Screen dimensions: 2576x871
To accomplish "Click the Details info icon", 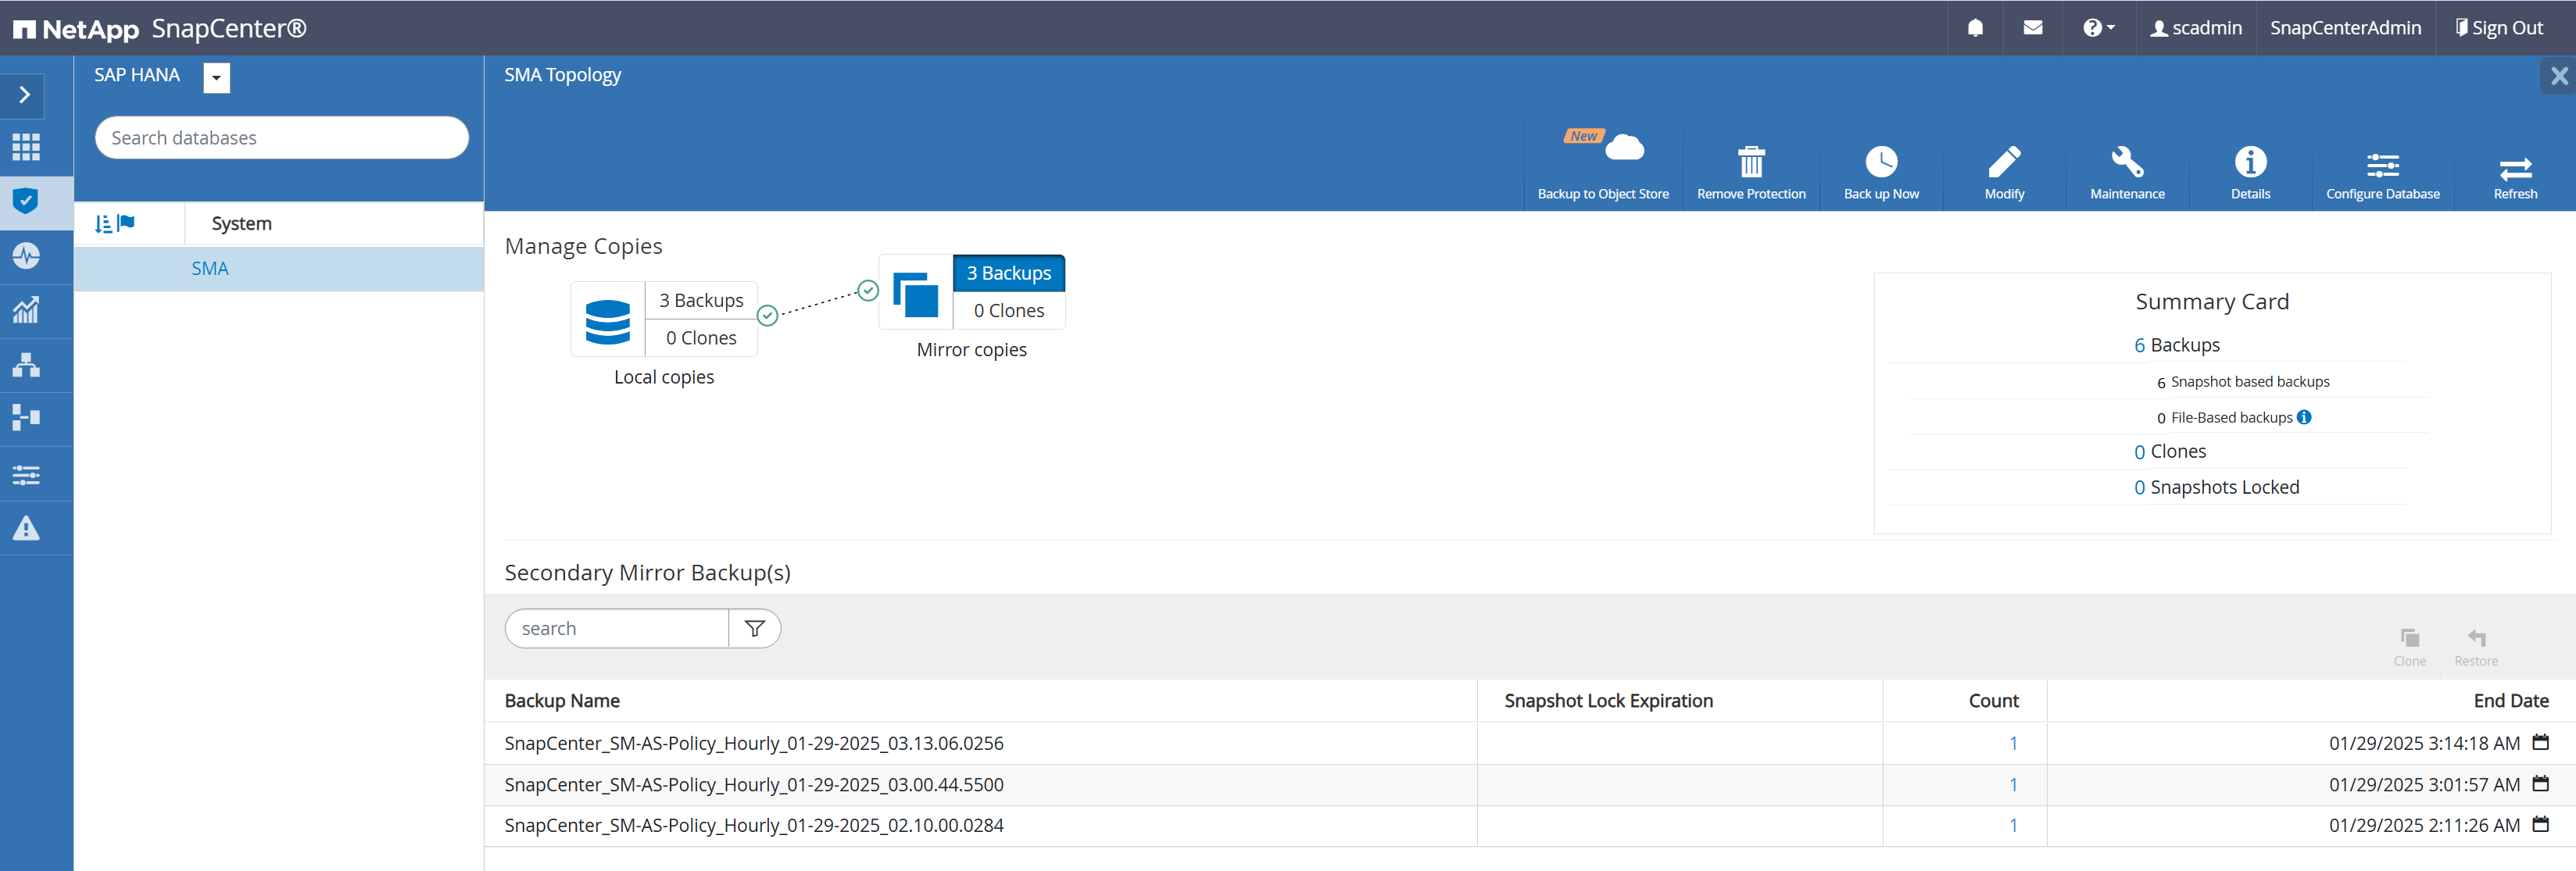I will click(2249, 162).
